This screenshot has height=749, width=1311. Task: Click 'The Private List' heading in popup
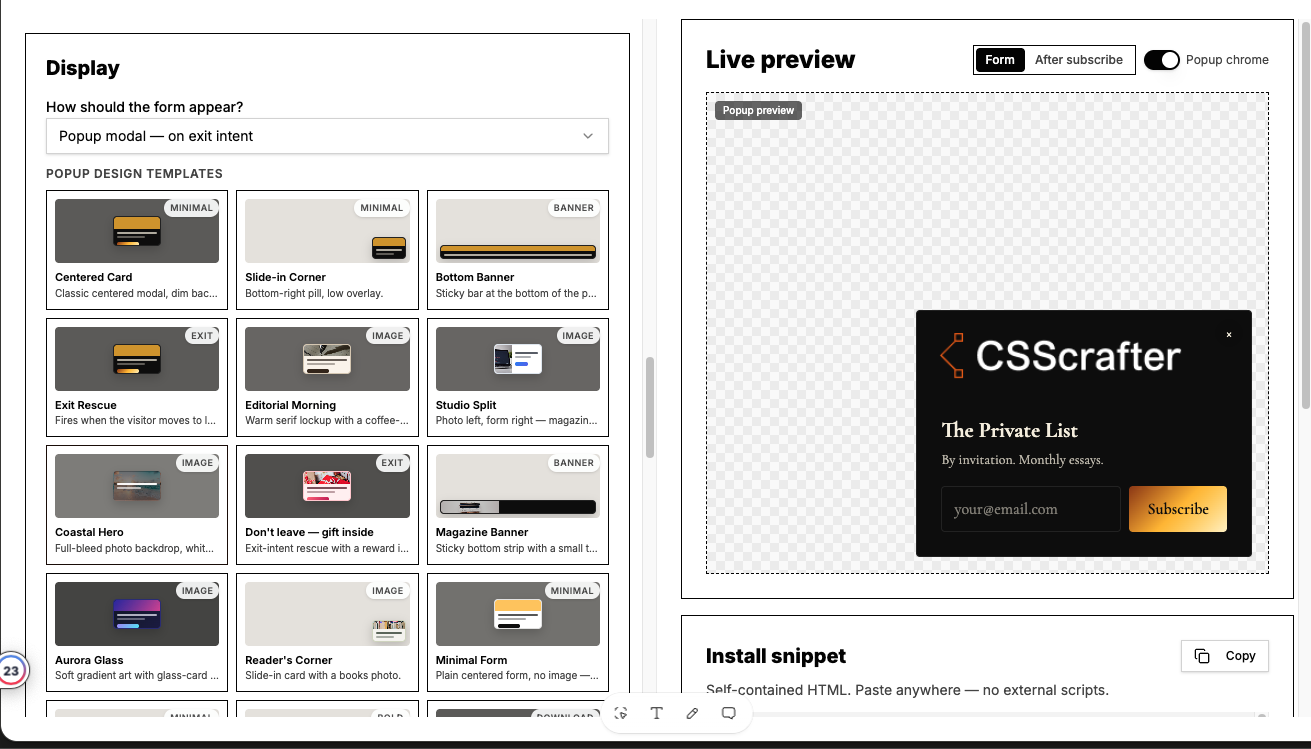point(1010,430)
